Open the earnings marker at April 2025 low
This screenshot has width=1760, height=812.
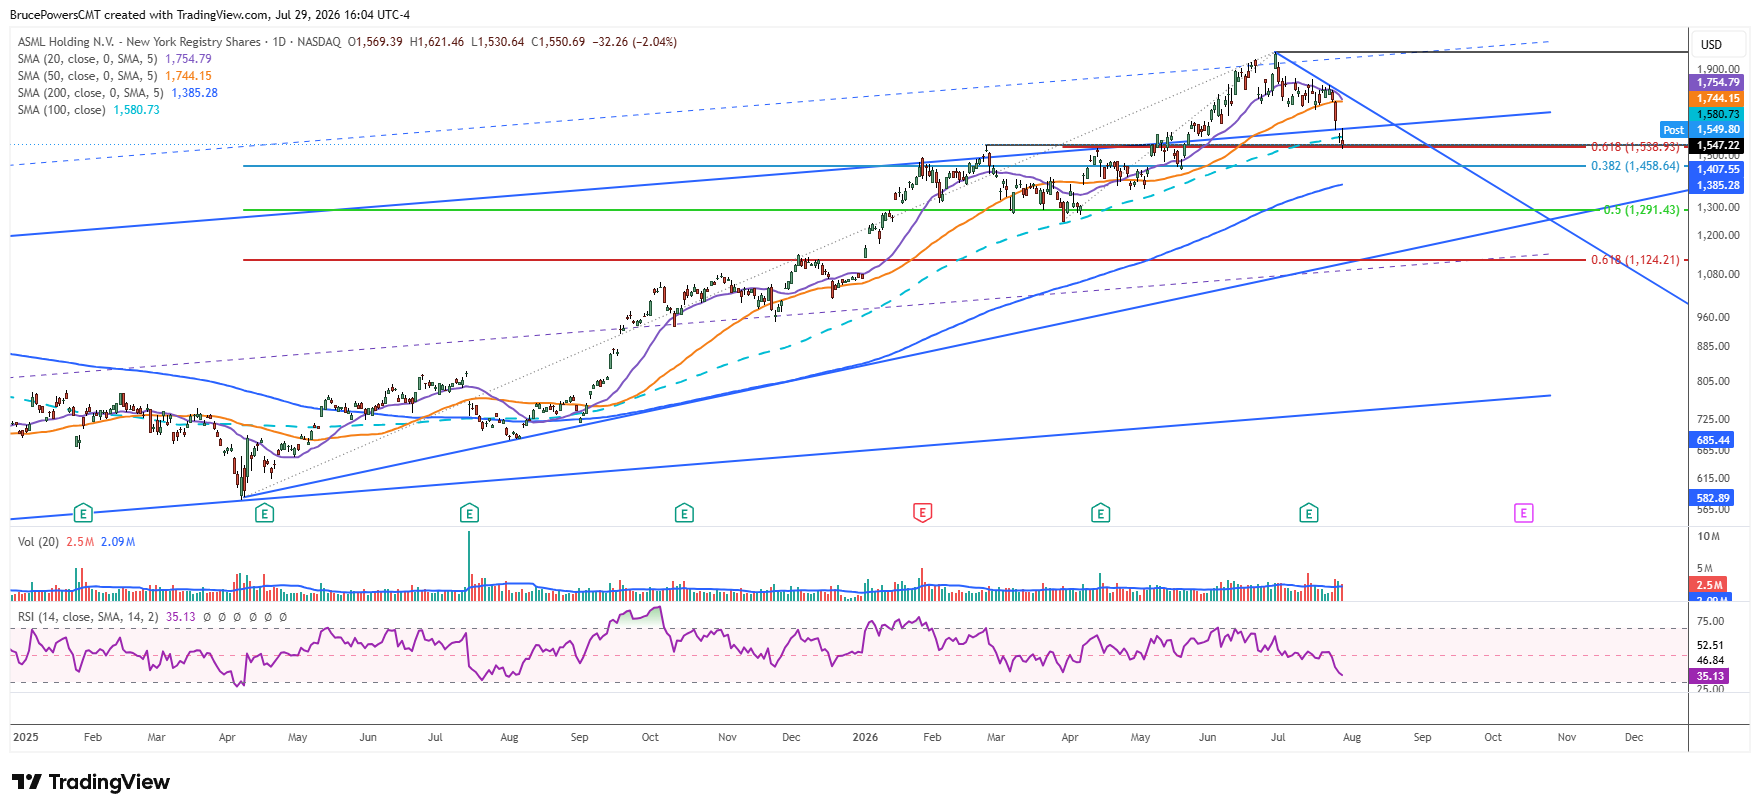coord(264,513)
